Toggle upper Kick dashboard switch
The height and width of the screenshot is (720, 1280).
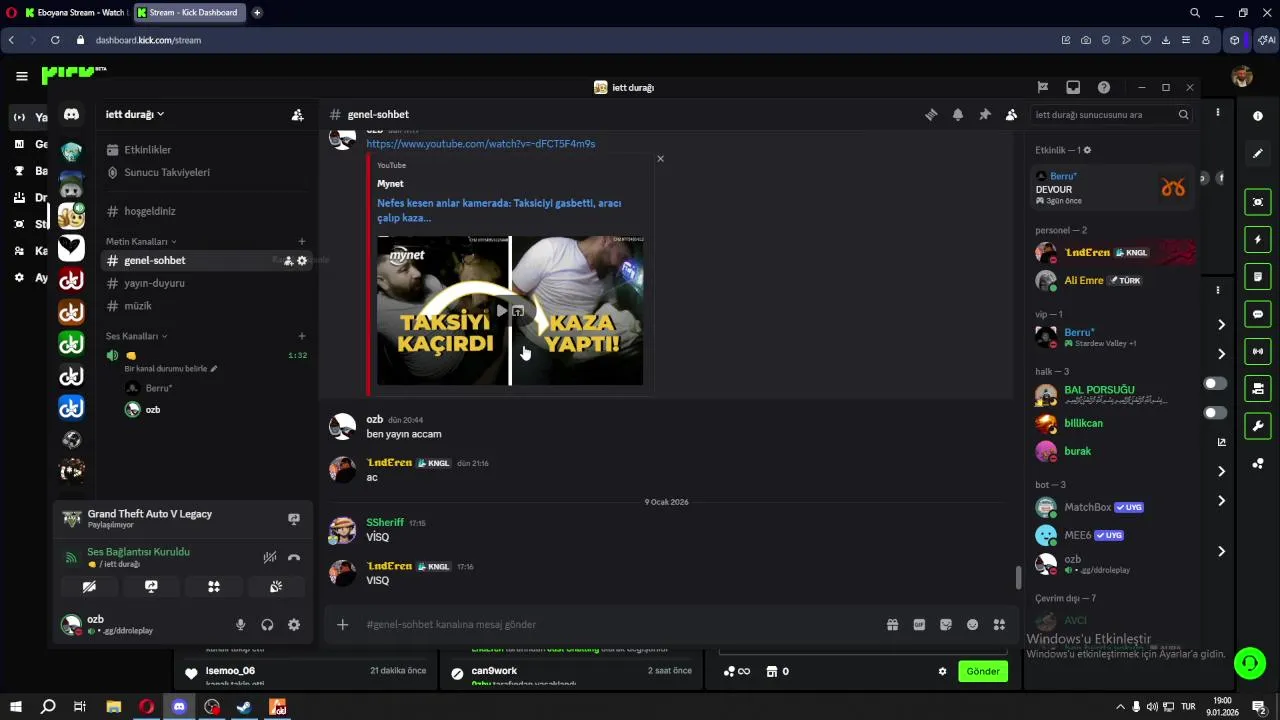point(1215,383)
